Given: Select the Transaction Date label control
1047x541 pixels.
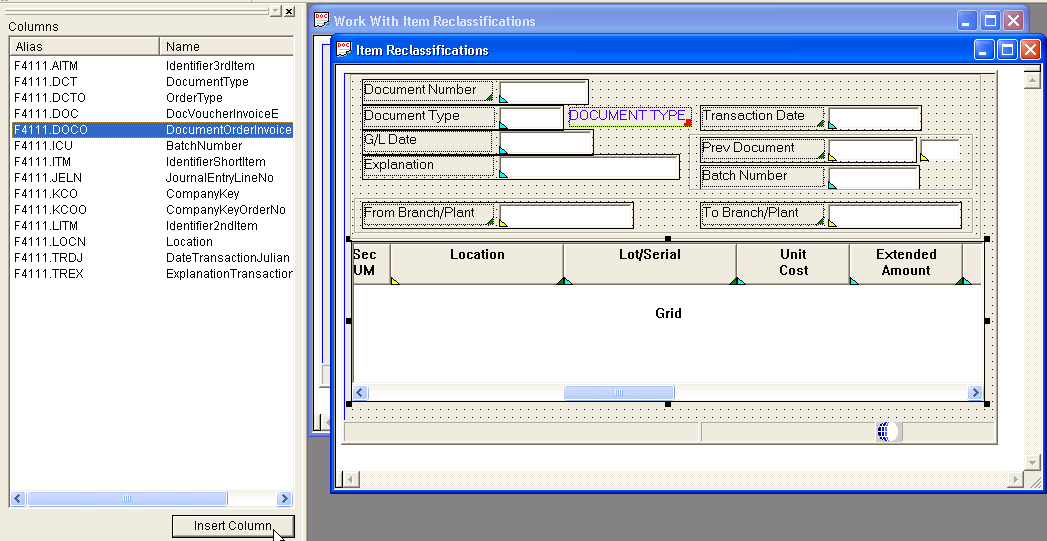Looking at the screenshot, I should tap(761, 116).
